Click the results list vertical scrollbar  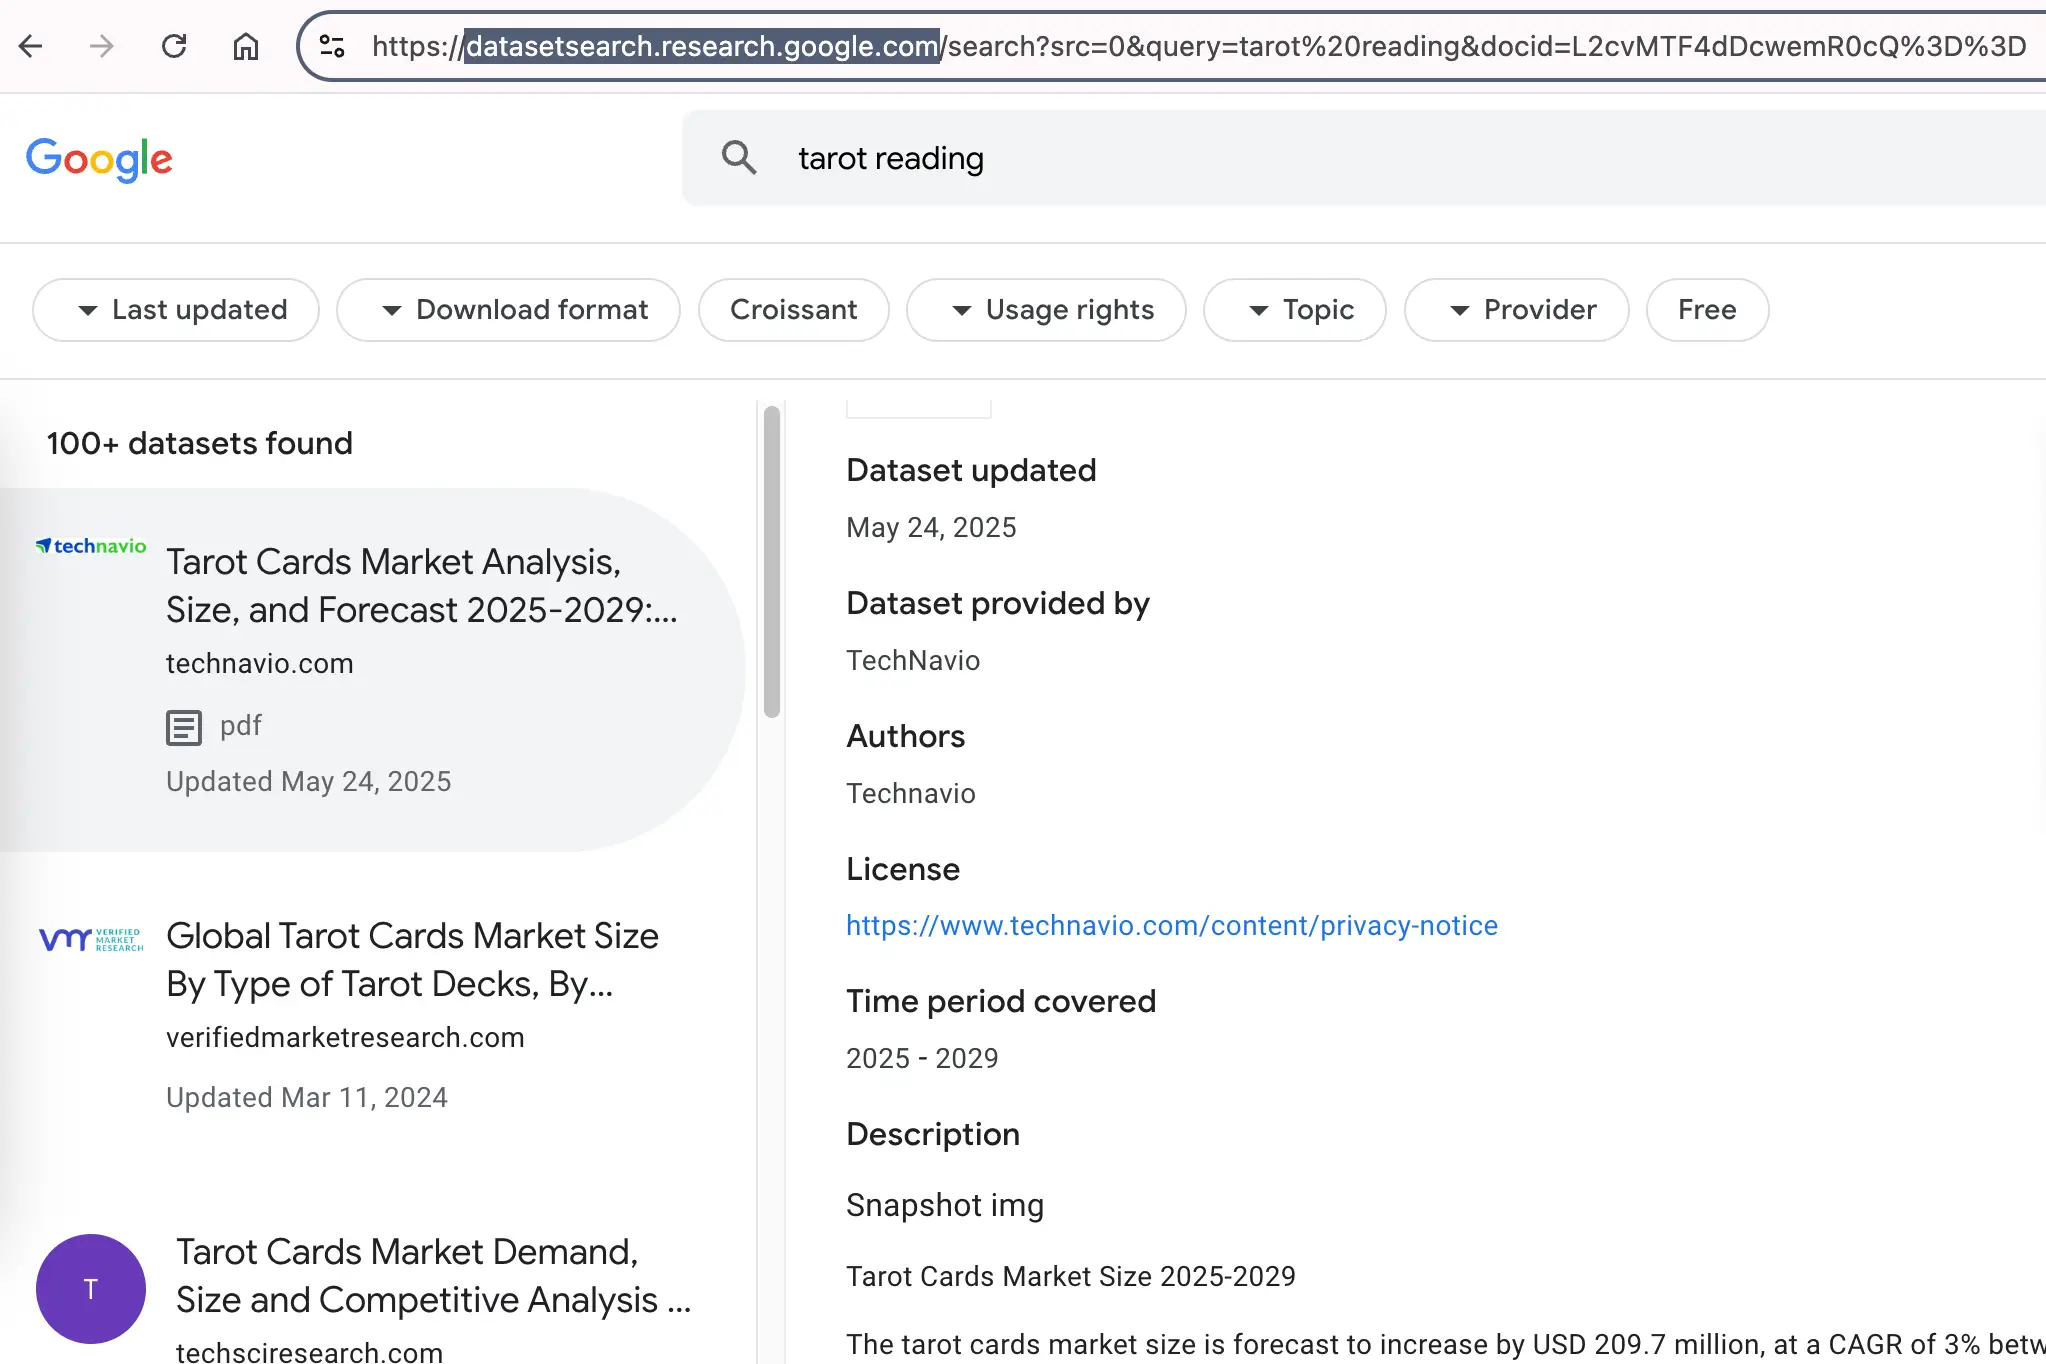click(771, 562)
